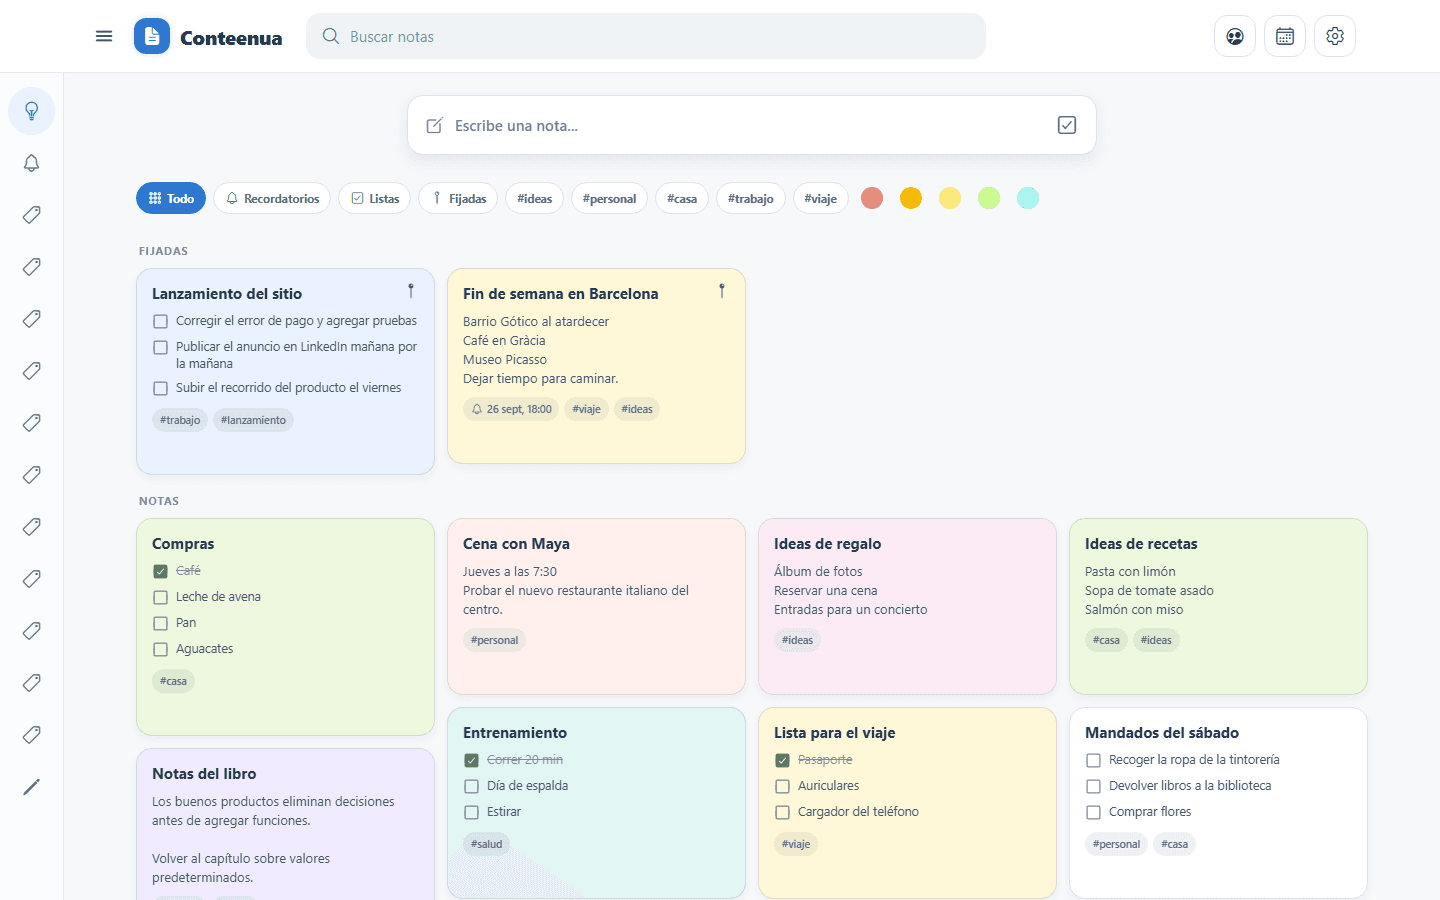This screenshot has height=900, width=1440.
Task: Click the search magnifier icon
Action: click(x=331, y=36)
